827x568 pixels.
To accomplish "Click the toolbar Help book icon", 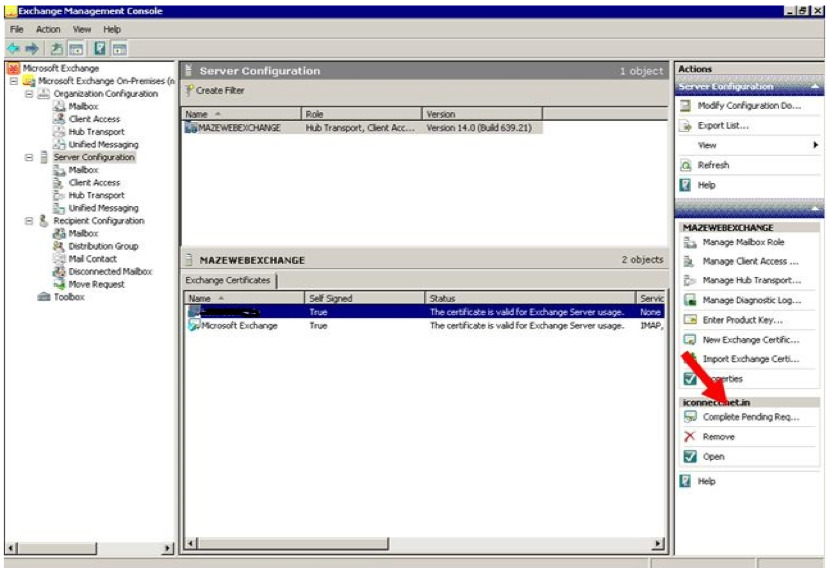I will click(100, 49).
